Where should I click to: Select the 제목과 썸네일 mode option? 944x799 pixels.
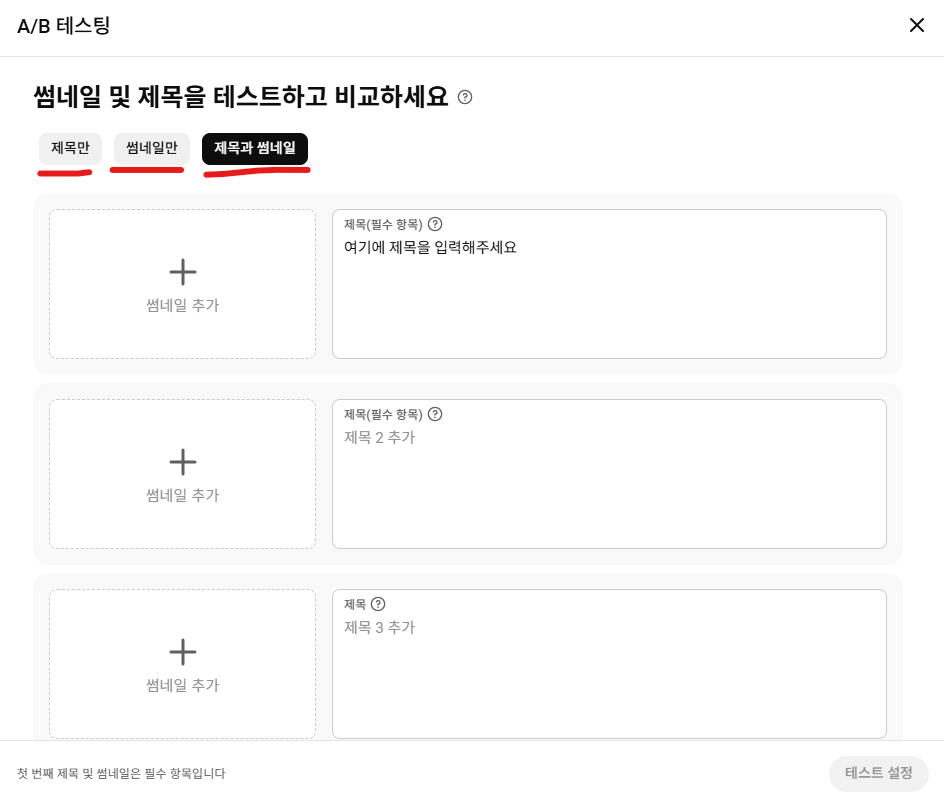click(x=255, y=148)
